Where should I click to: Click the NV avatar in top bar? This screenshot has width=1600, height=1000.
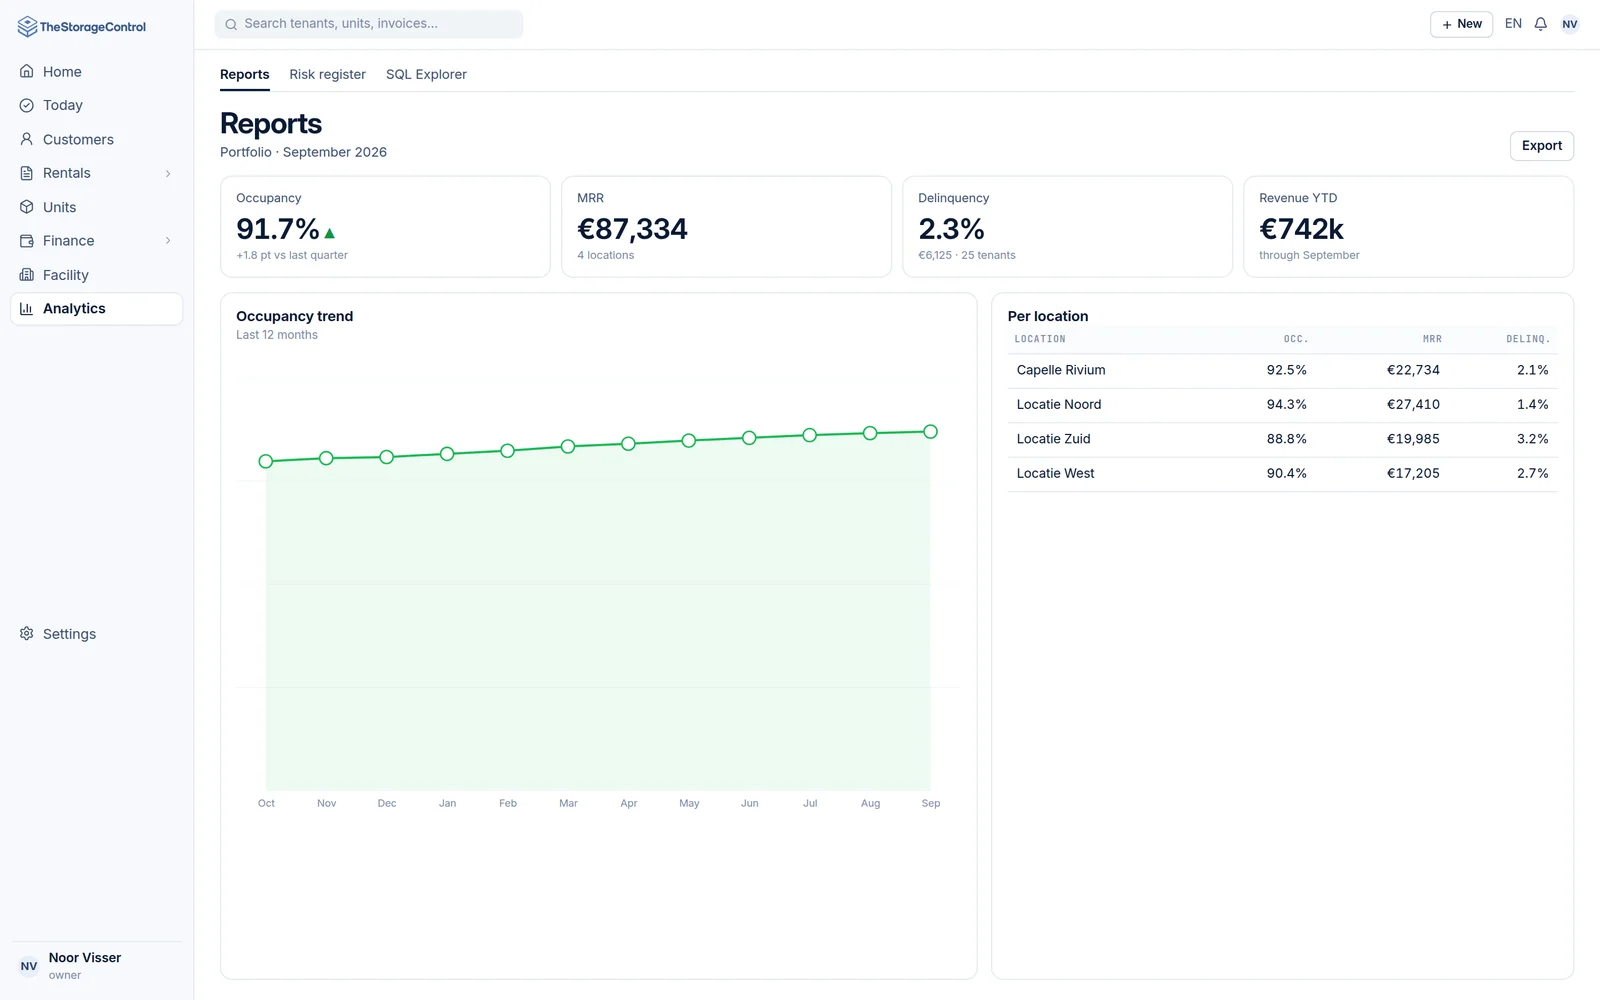(1570, 24)
